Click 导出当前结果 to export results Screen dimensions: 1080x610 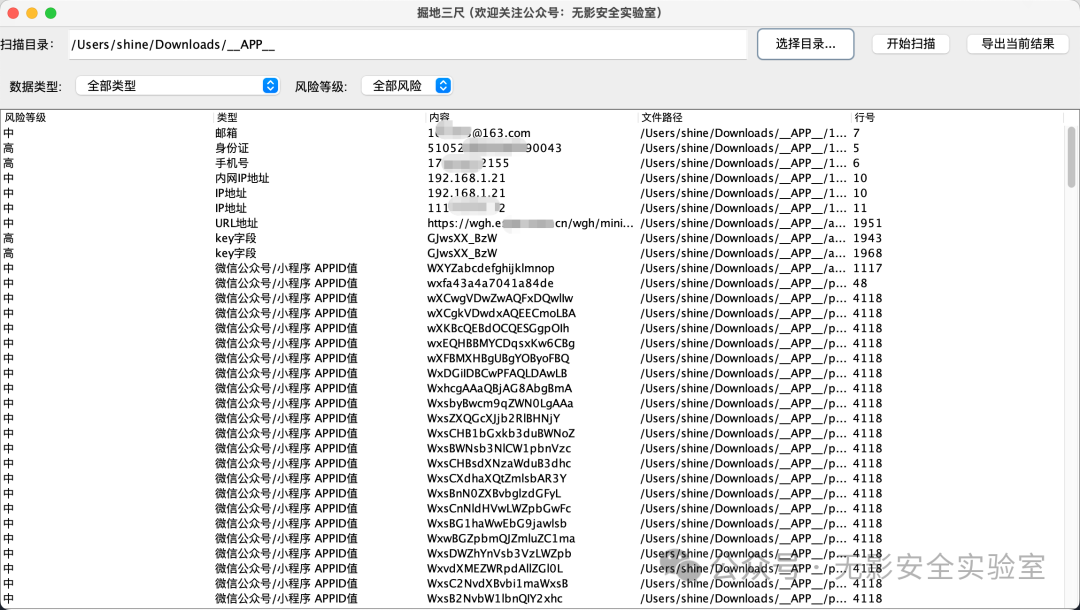click(x=1017, y=44)
